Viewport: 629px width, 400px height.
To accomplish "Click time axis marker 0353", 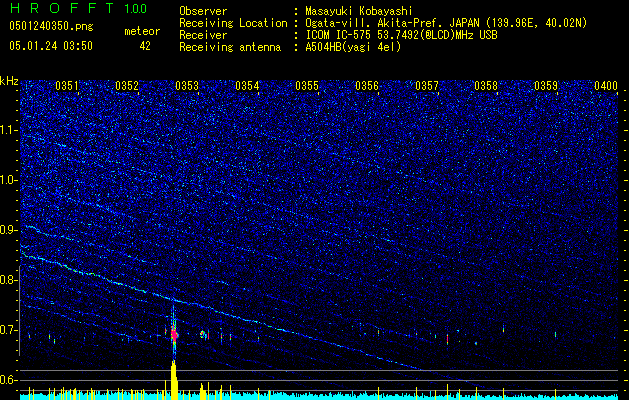I will coord(187,86).
